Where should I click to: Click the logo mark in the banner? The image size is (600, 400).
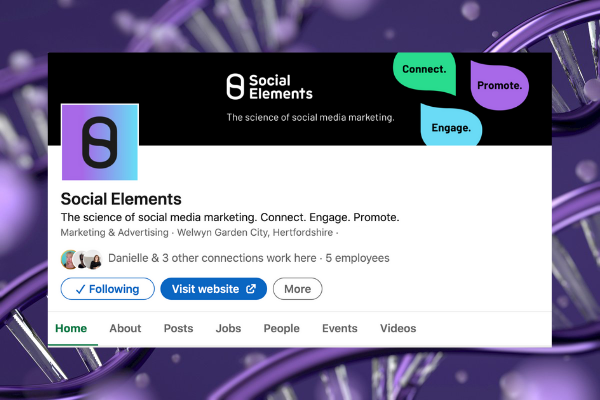235,86
